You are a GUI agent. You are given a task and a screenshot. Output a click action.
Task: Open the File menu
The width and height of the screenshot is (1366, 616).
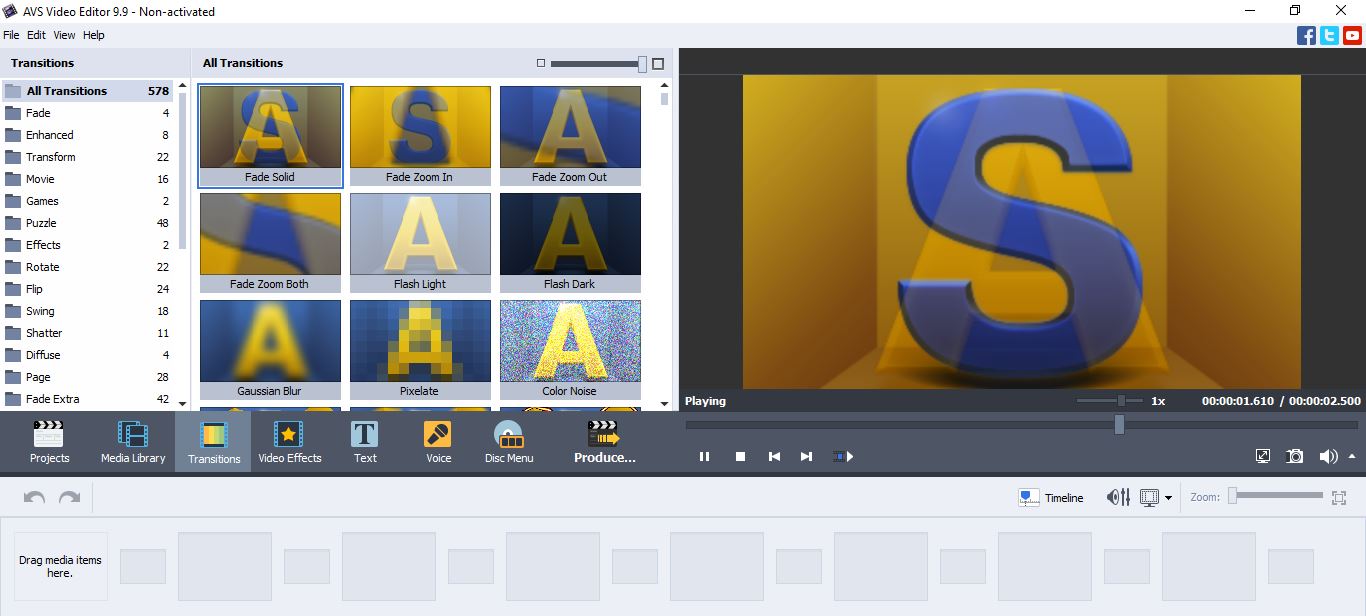tap(11, 35)
